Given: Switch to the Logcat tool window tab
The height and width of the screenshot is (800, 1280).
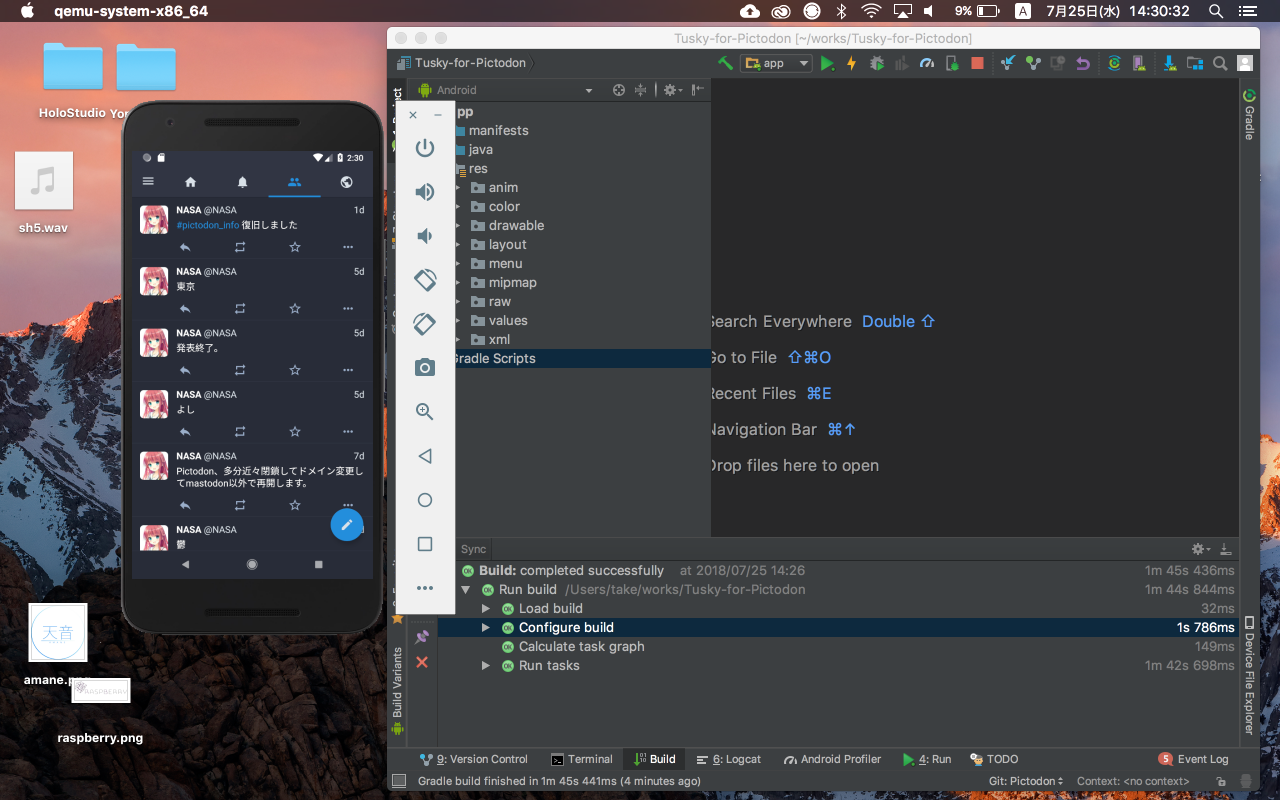Looking at the screenshot, I should 729,759.
